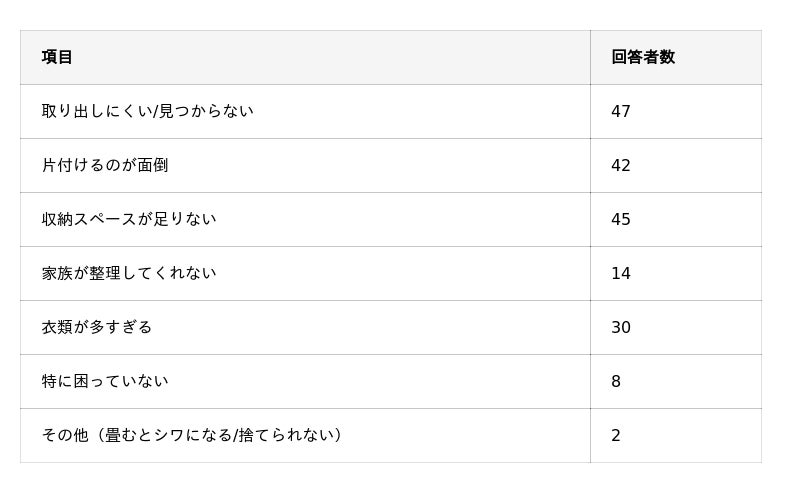Screen dimensions: 800x493
Task: Select the 取り出しにくい/見つからない row label
Action: click(305, 111)
